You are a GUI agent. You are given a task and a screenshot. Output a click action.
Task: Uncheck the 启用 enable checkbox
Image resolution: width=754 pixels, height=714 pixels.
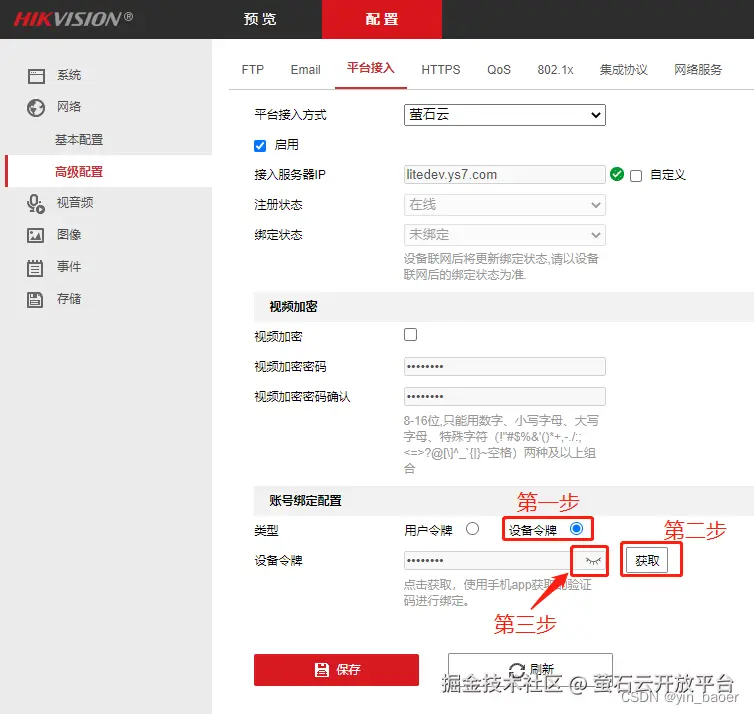click(260, 146)
